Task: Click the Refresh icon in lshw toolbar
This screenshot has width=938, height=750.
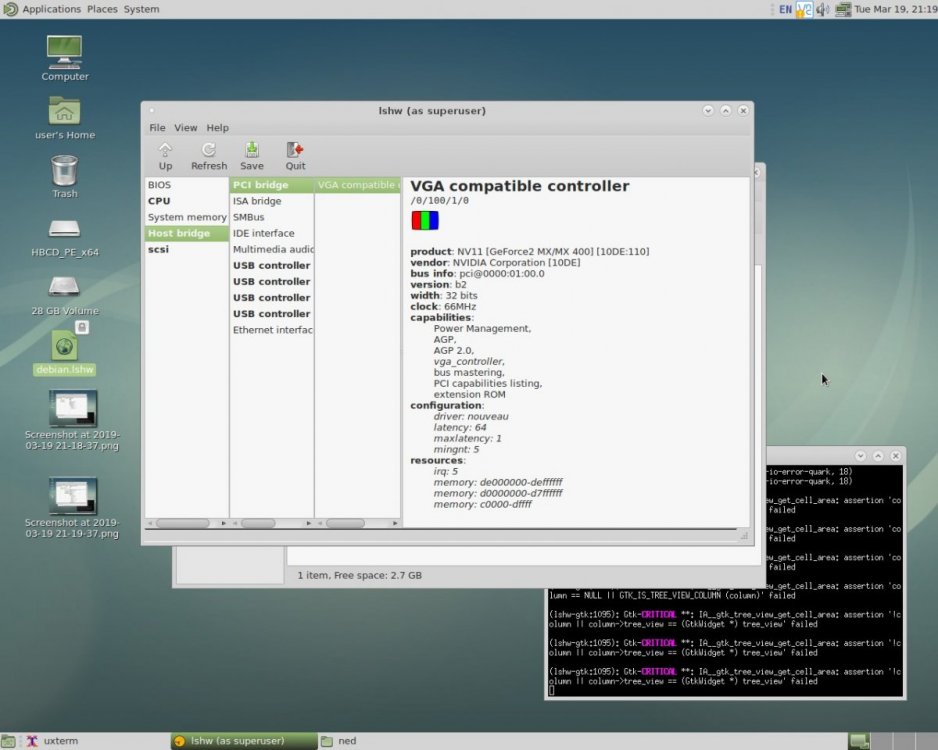Action: pos(209,155)
